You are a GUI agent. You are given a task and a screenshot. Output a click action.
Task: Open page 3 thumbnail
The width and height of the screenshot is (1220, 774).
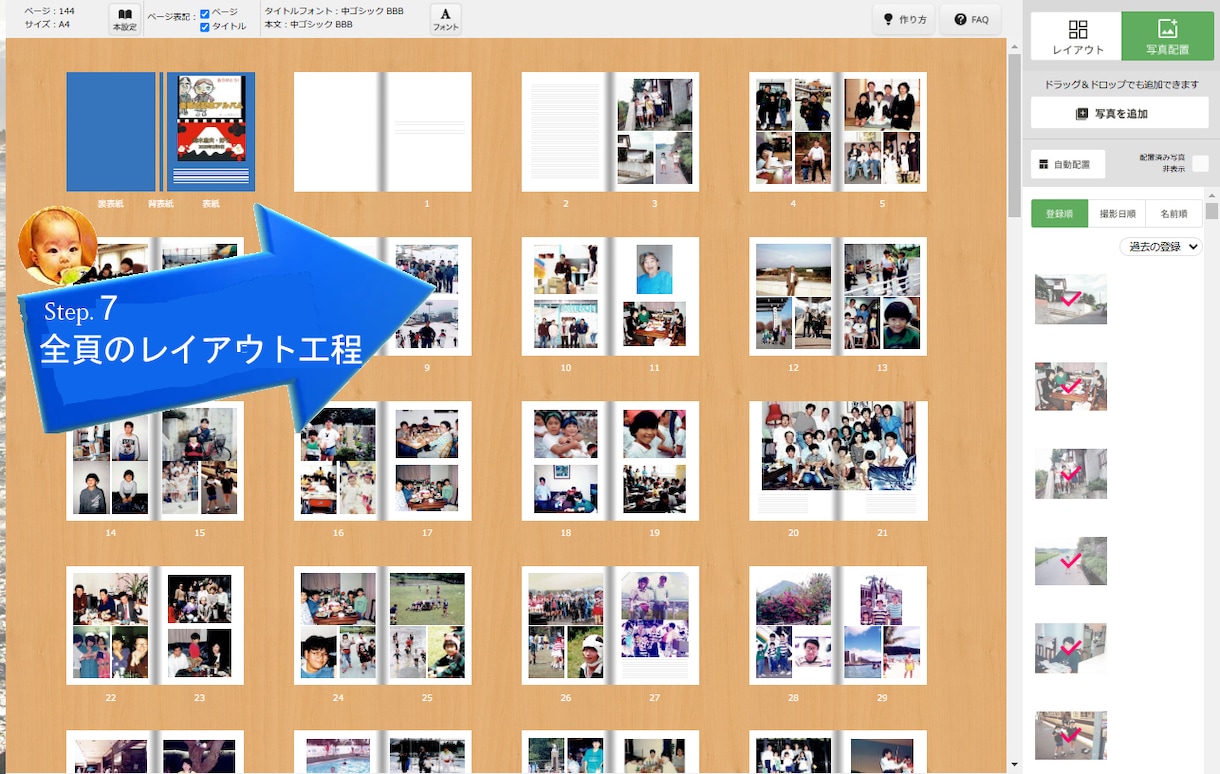[x=654, y=131]
